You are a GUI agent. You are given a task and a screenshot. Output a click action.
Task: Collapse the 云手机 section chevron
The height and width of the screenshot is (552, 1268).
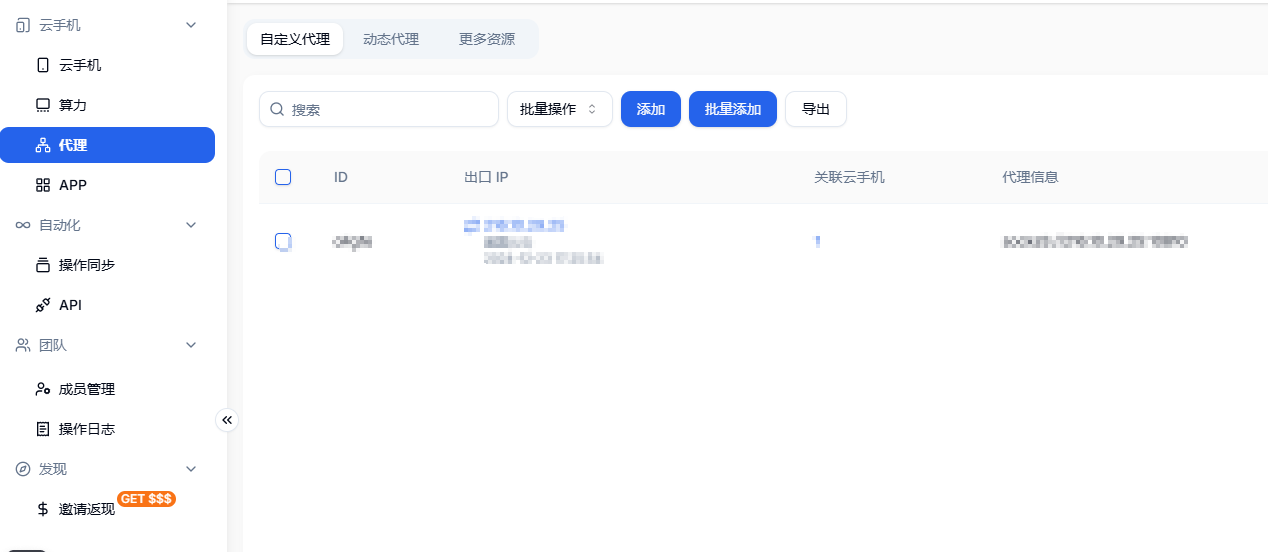(192, 25)
